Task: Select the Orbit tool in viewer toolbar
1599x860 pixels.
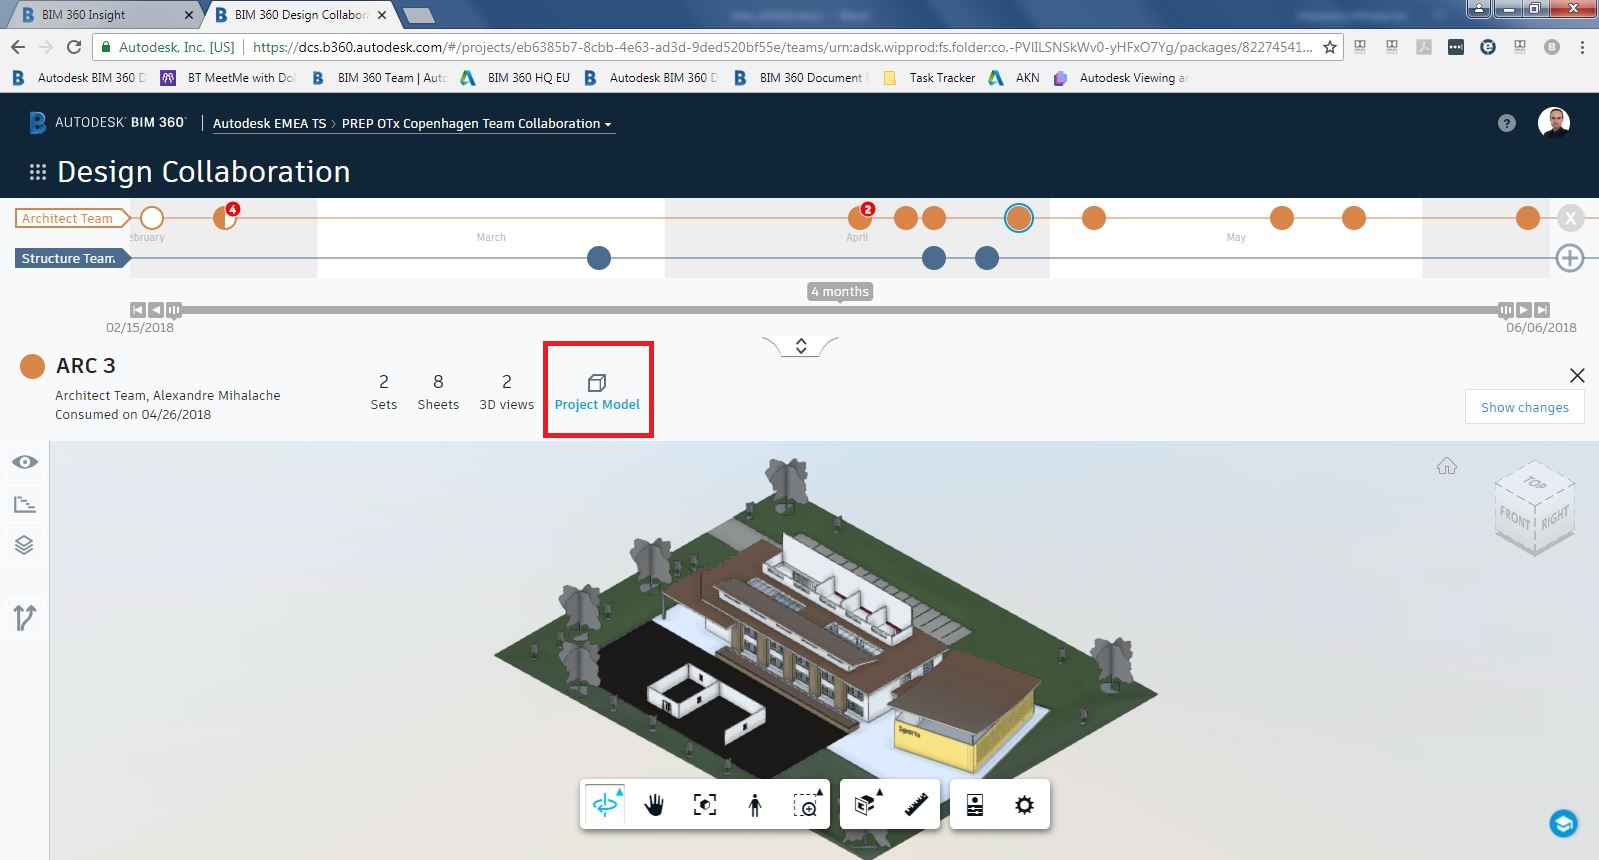Action: (605, 805)
